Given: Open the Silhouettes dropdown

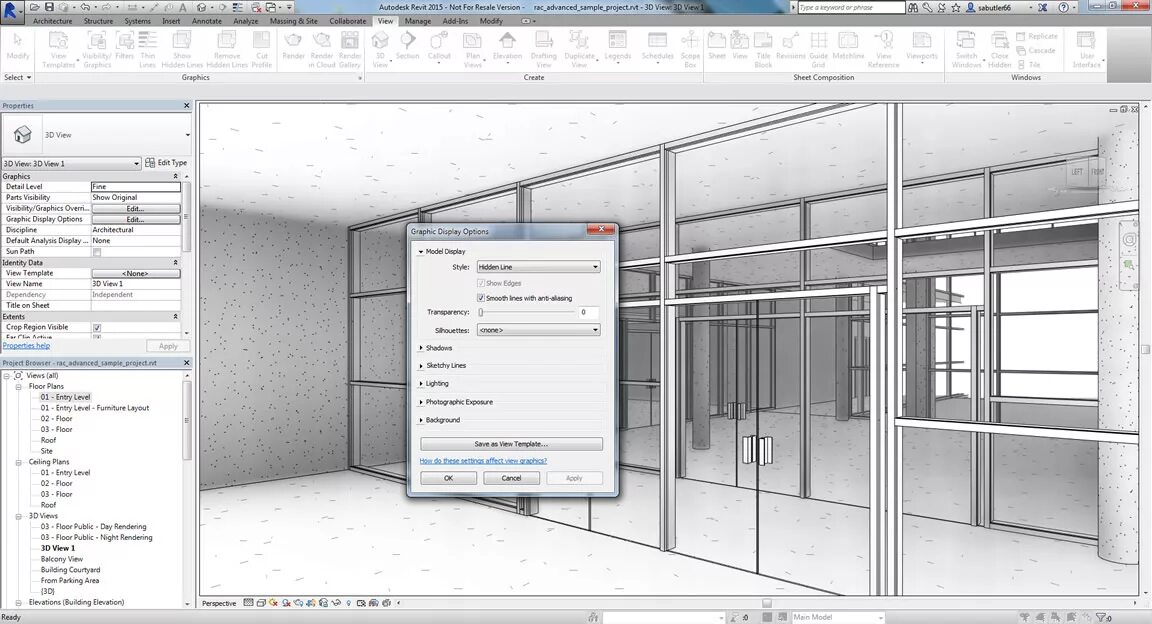Looking at the screenshot, I should (539, 330).
